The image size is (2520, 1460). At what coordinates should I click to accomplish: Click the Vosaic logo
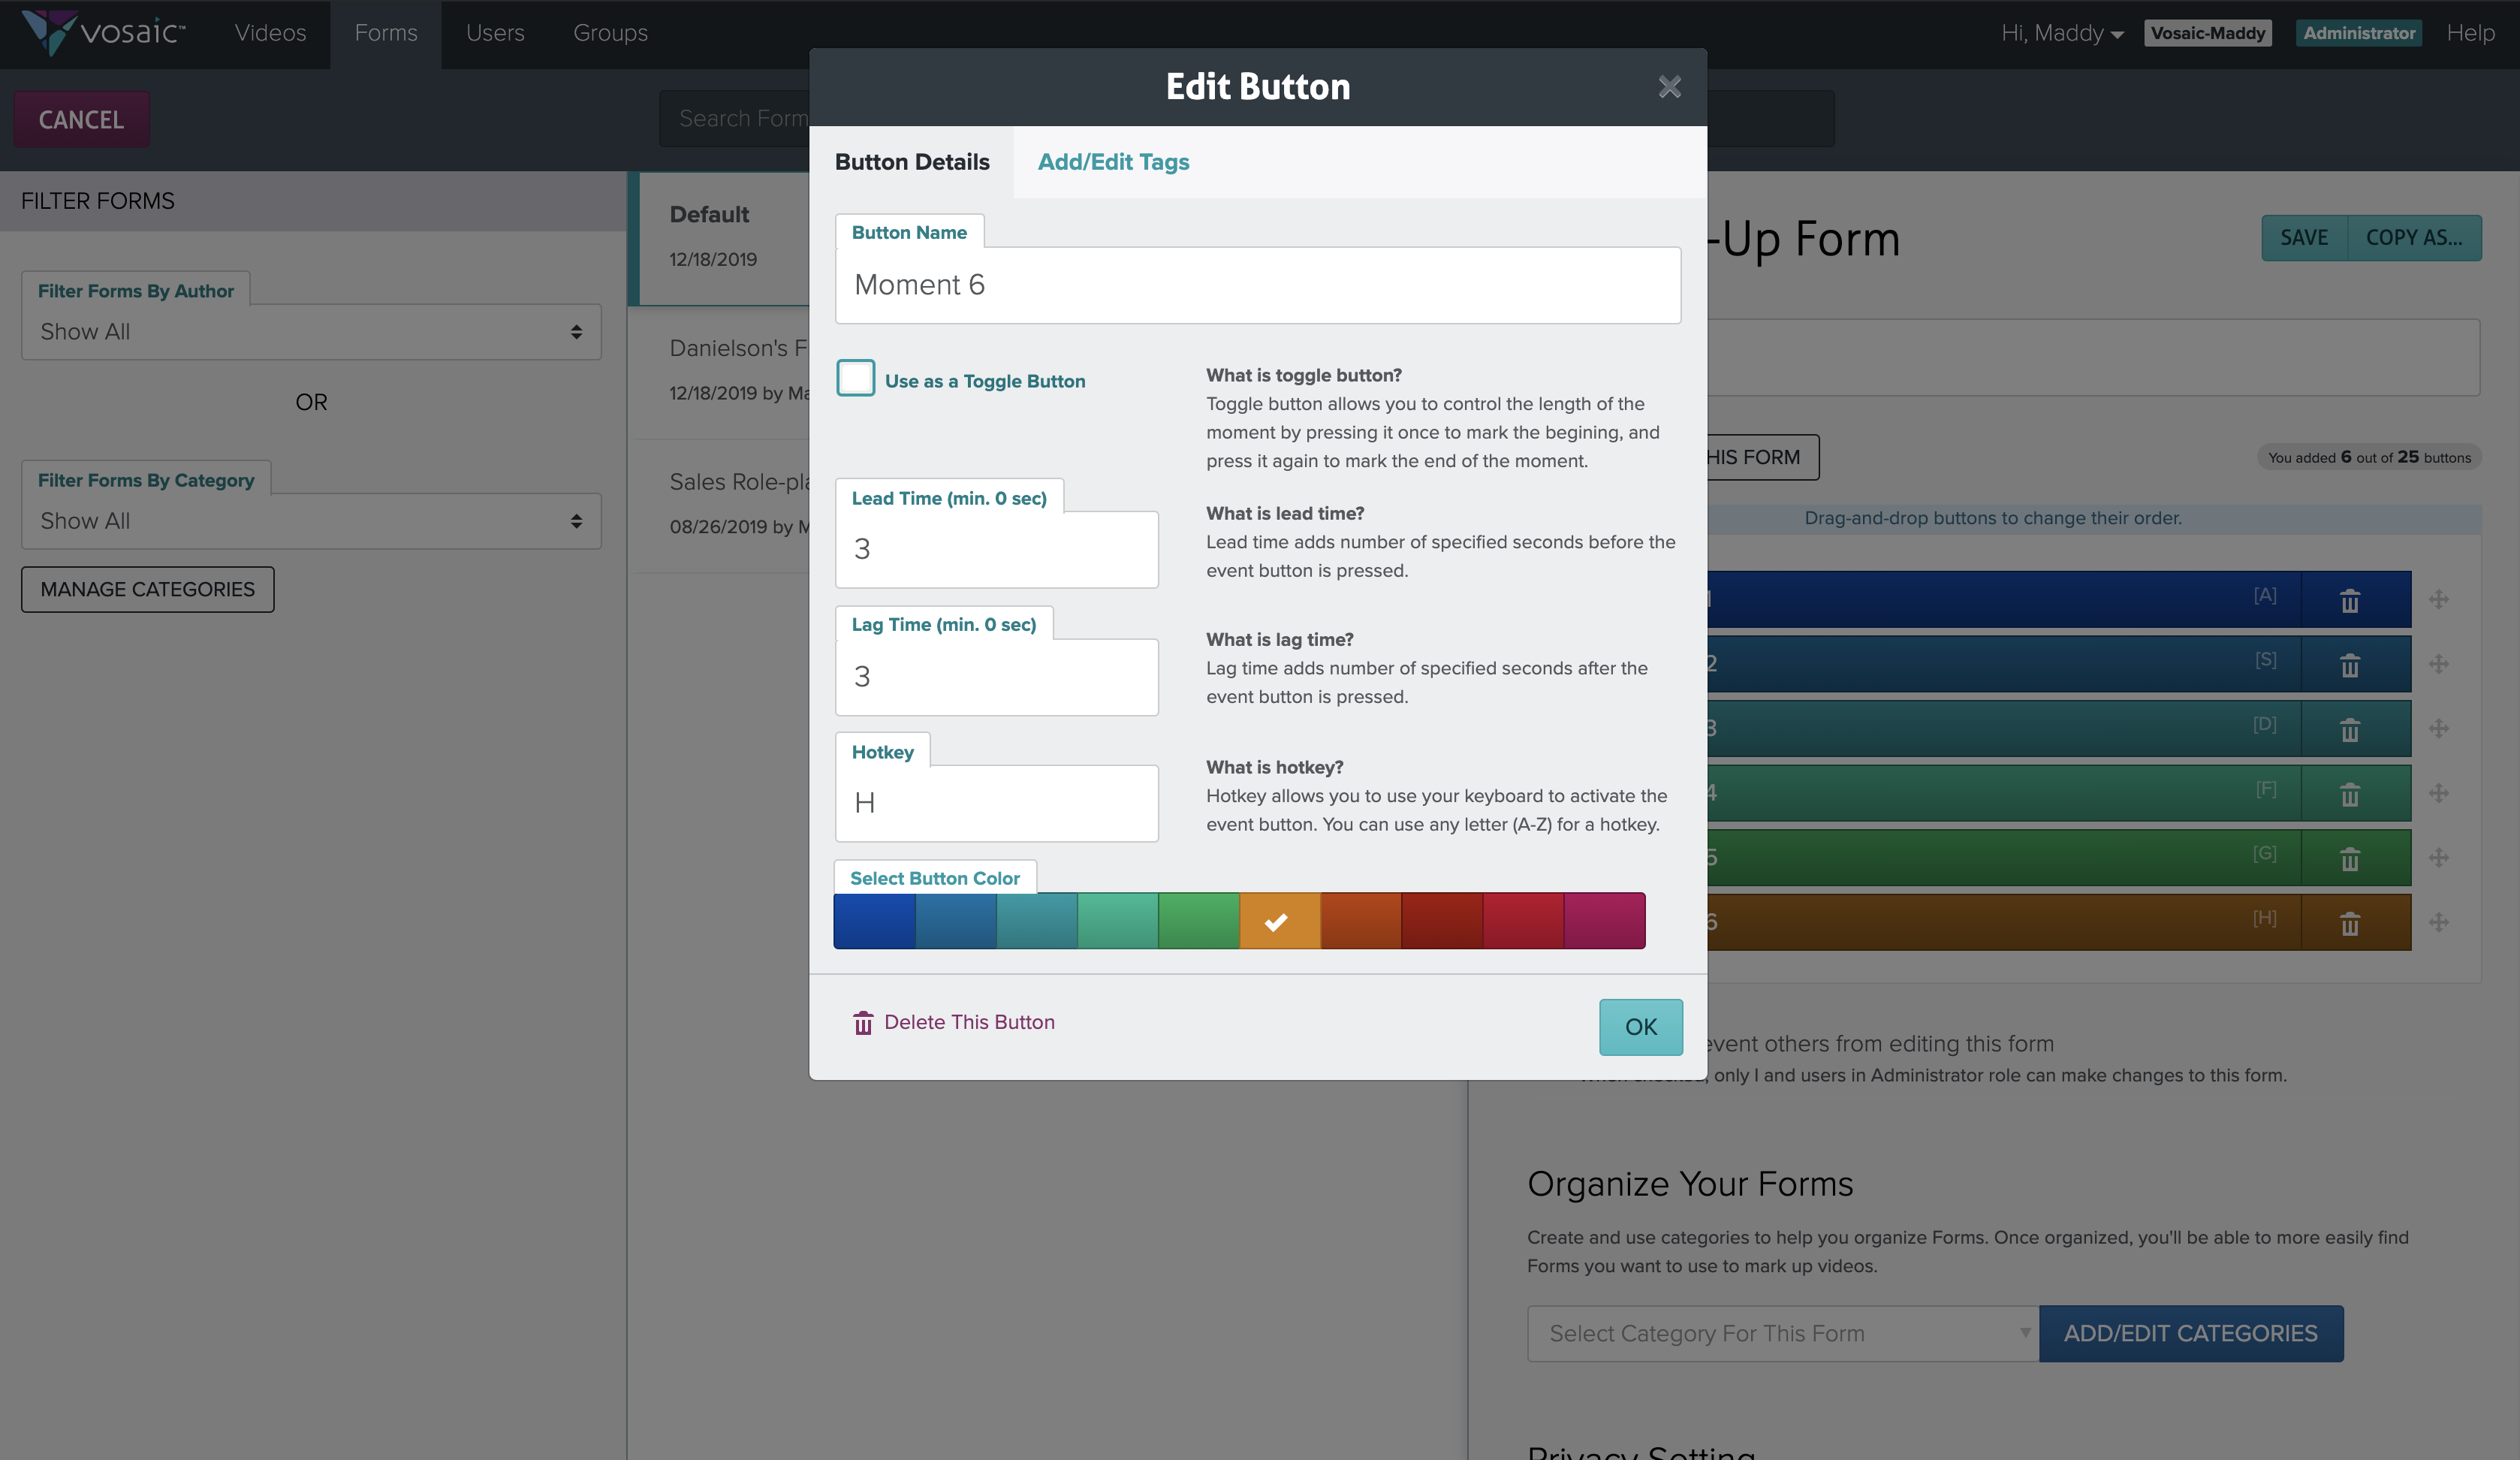coord(103,32)
